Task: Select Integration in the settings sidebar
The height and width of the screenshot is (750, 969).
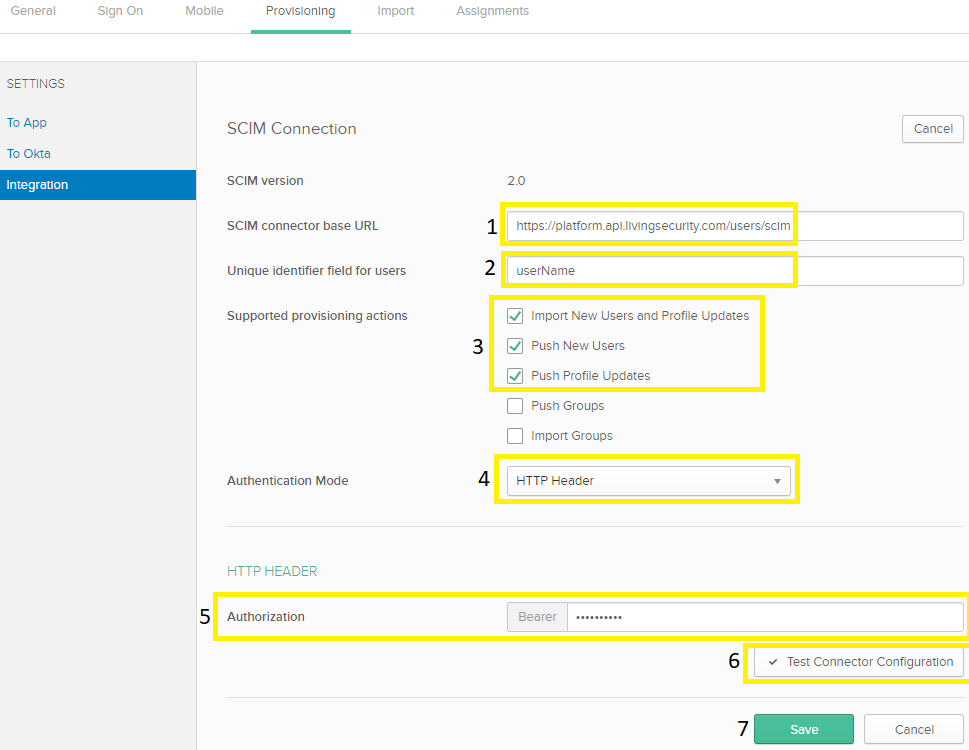Action: coord(98,185)
